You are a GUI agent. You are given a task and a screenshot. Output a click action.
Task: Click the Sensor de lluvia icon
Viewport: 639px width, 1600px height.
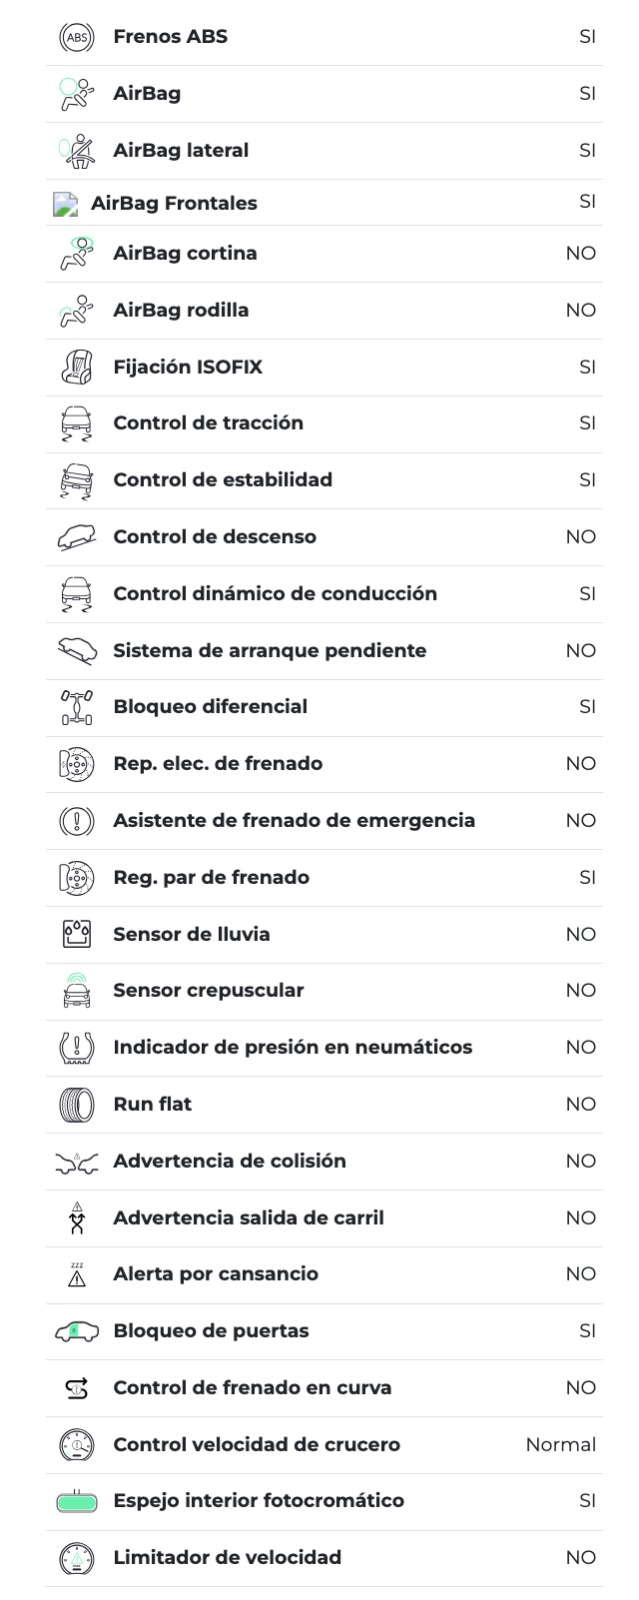pos(77,934)
